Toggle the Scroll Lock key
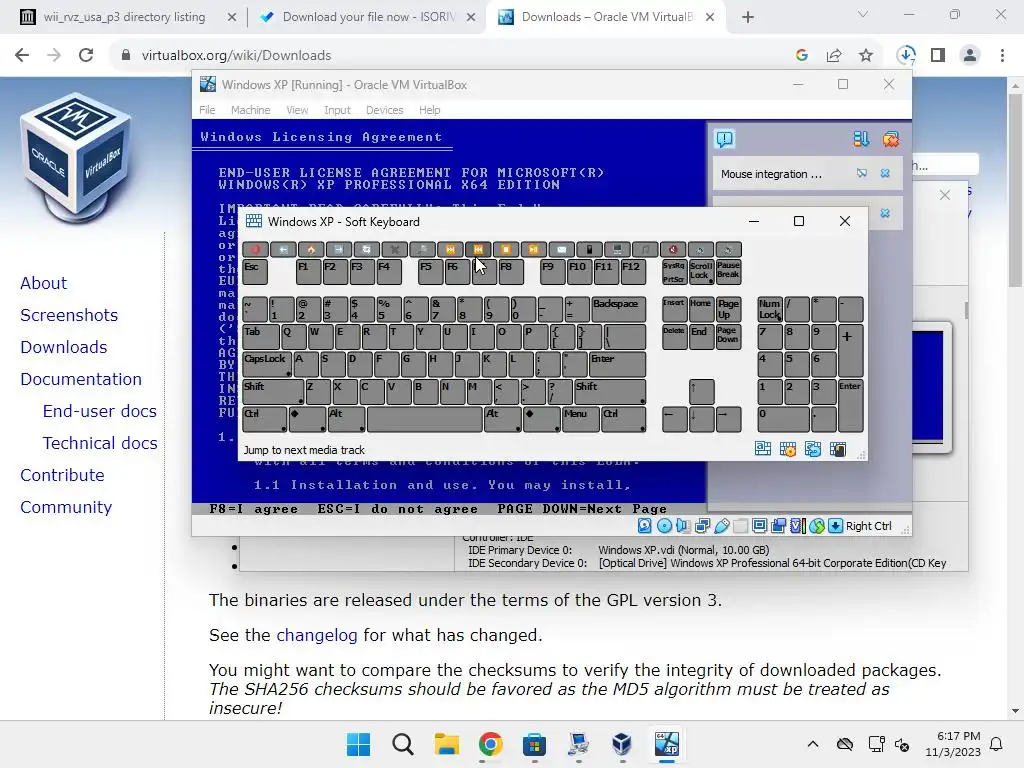1024x768 pixels. click(701, 272)
